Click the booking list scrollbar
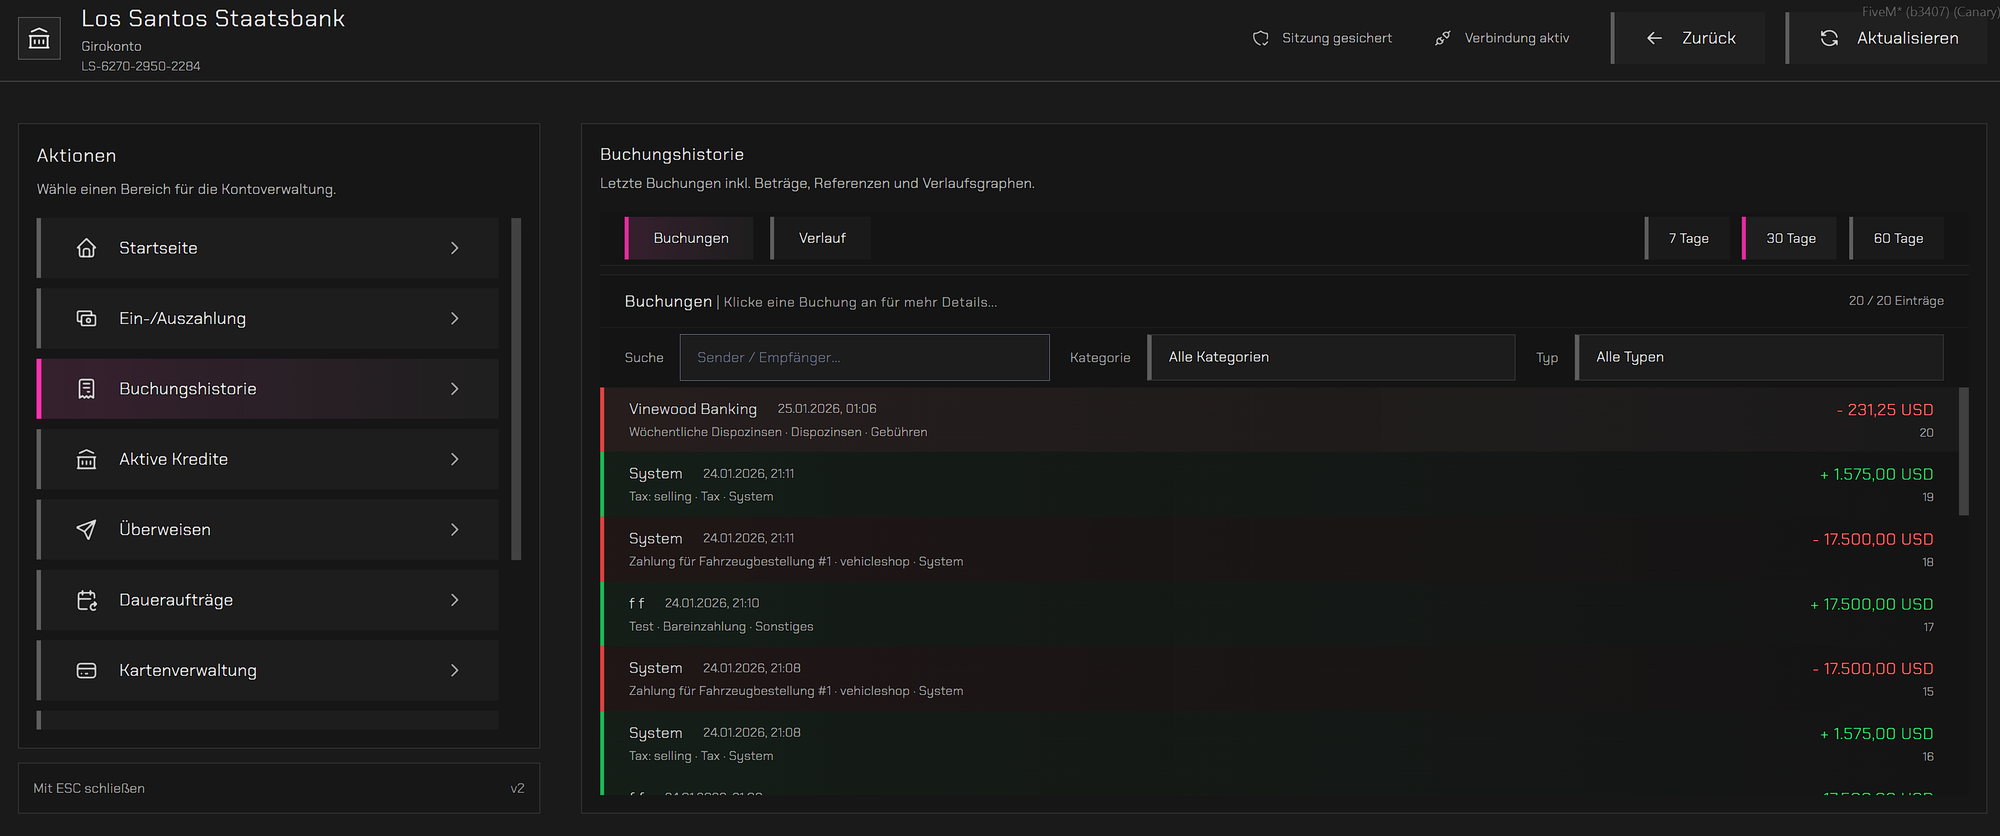Image resolution: width=2000 pixels, height=836 pixels. pyautogui.click(x=1963, y=452)
